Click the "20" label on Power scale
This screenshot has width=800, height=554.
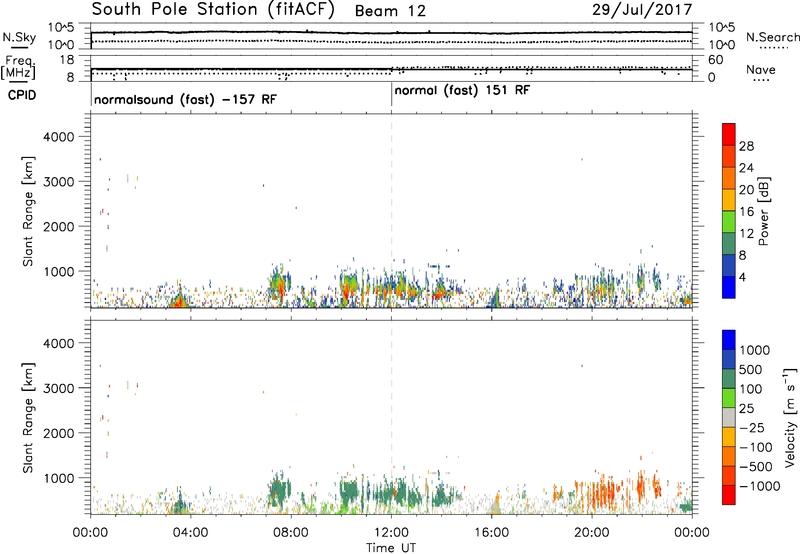[x=746, y=190]
